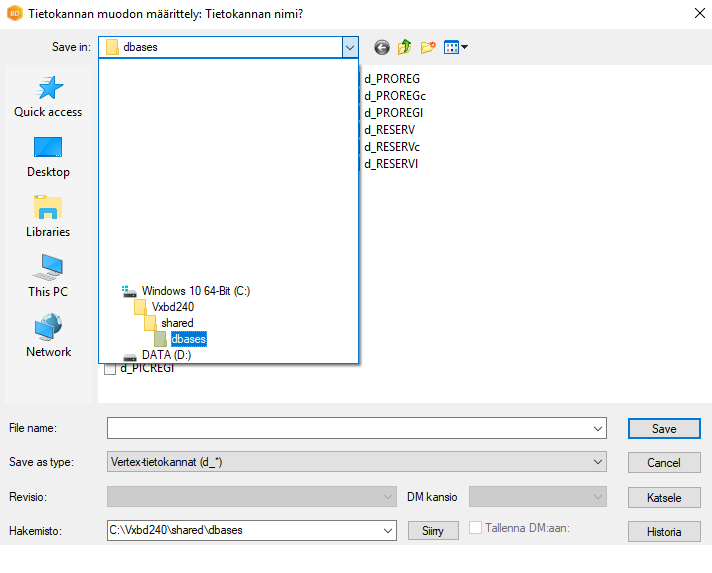The width and height of the screenshot is (712, 573).
Task: Open the View menu icon
Action: (456, 47)
